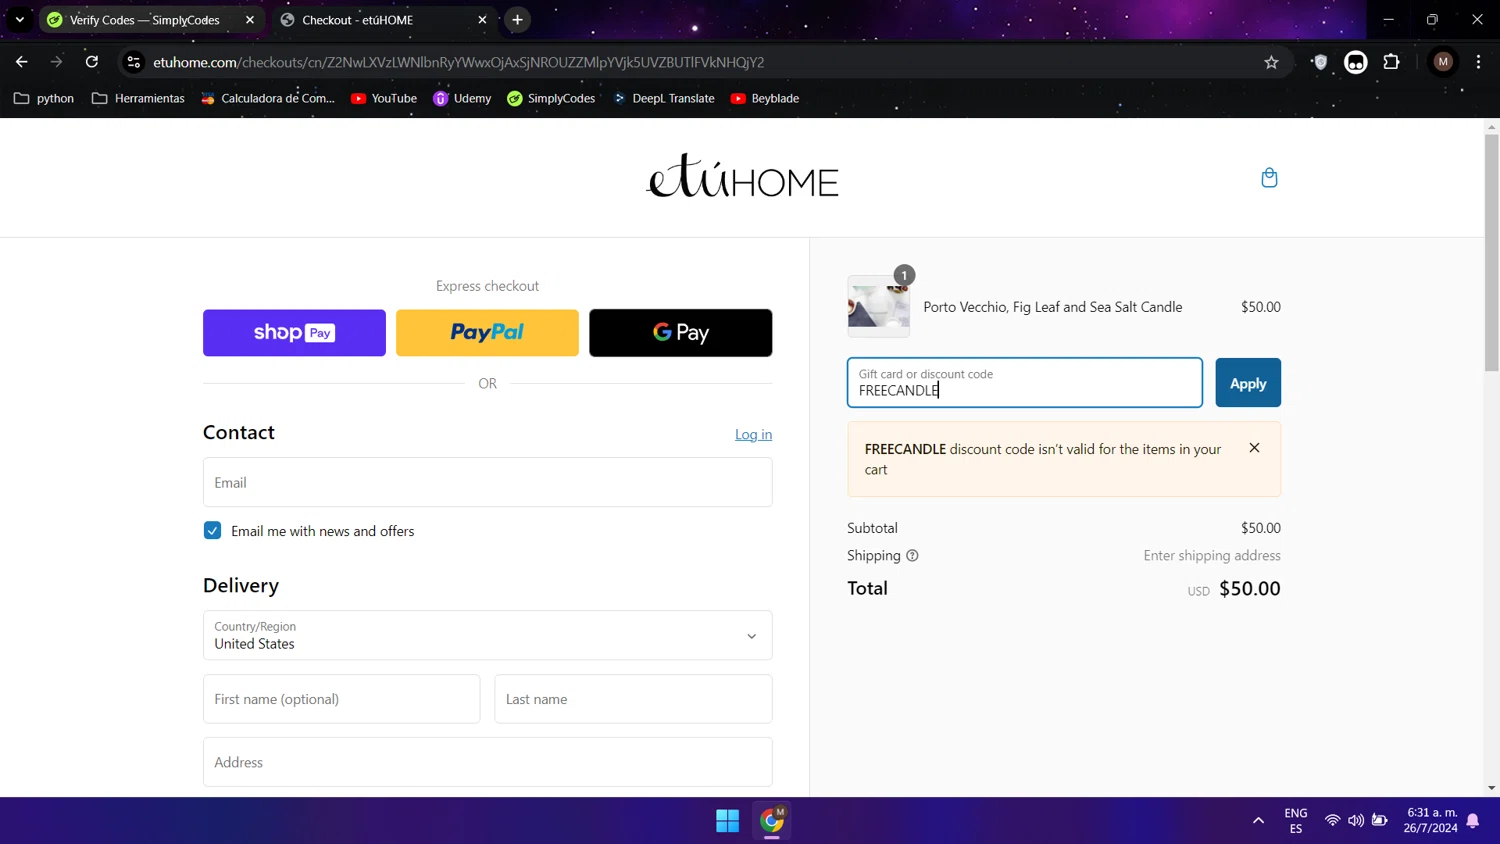Click the Porto Vecchio candle thumbnail
The width and height of the screenshot is (1500, 844).
coord(879,306)
